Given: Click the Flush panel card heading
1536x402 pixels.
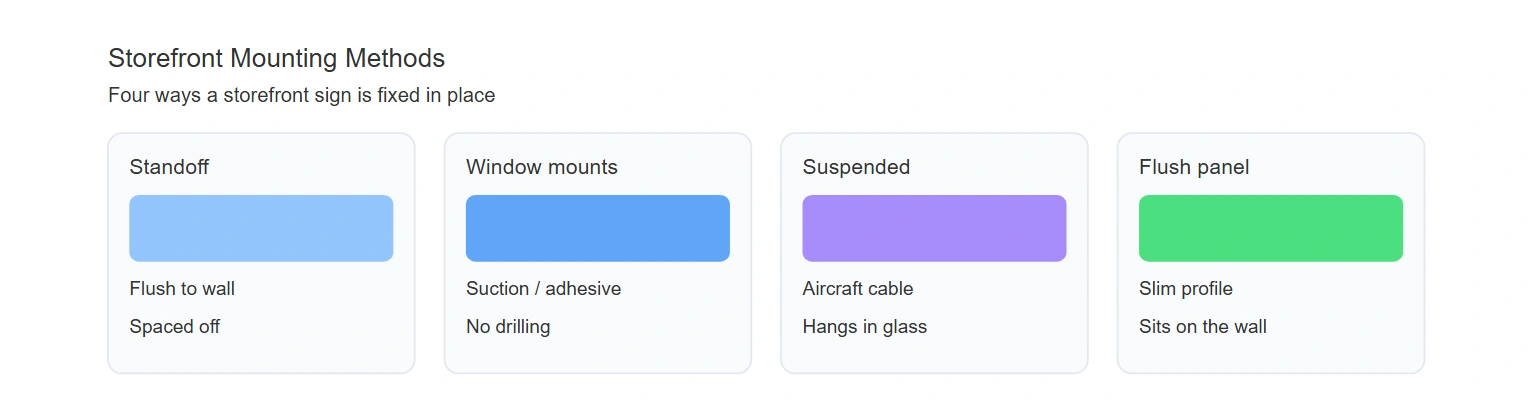Looking at the screenshot, I should 1194,167.
